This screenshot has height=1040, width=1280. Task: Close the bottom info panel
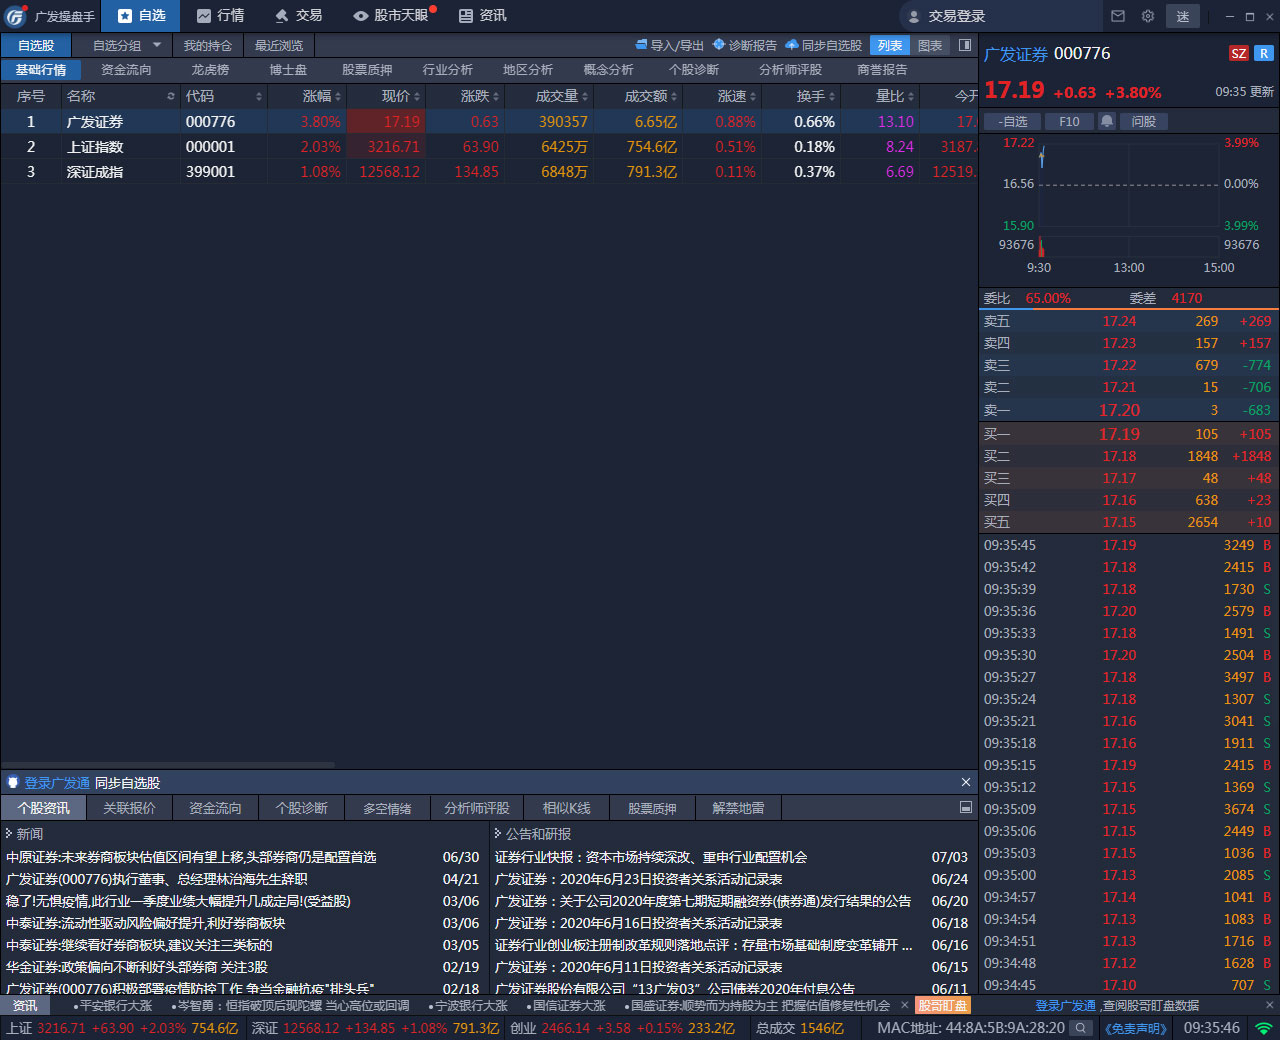pyautogui.click(x=965, y=782)
